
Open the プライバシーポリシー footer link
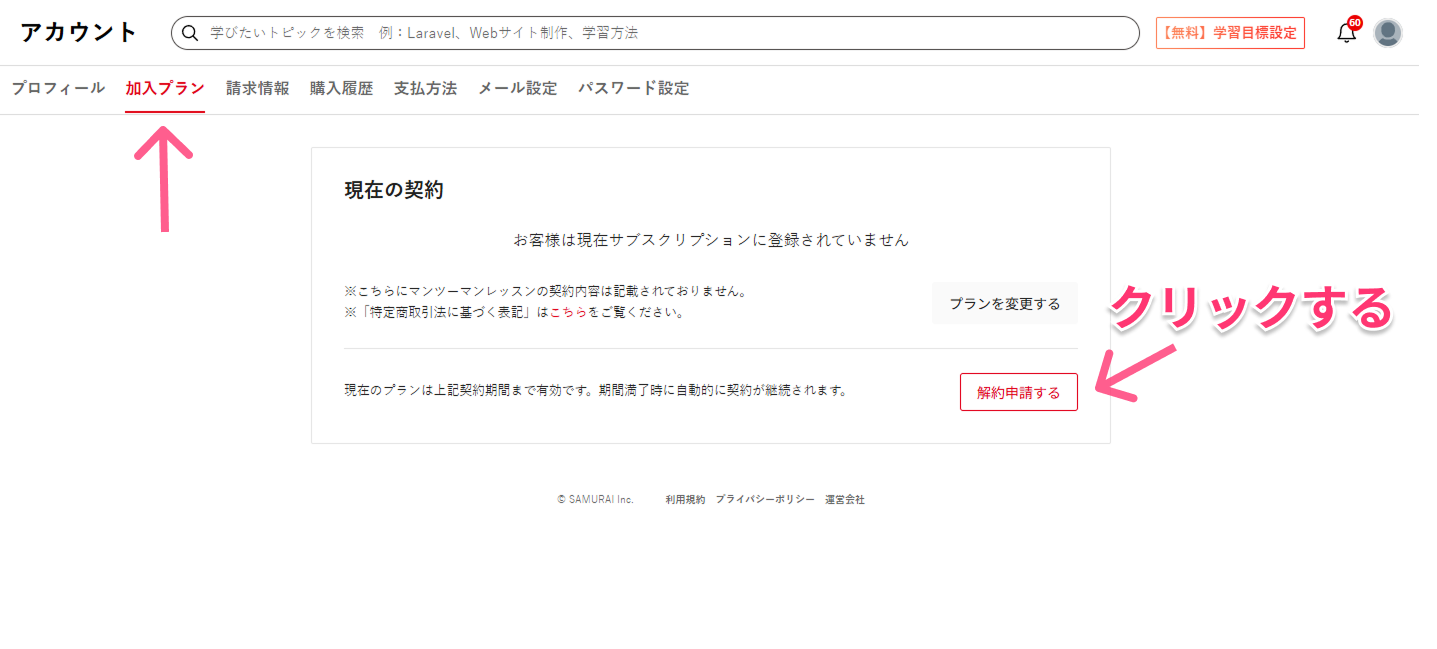coord(764,499)
